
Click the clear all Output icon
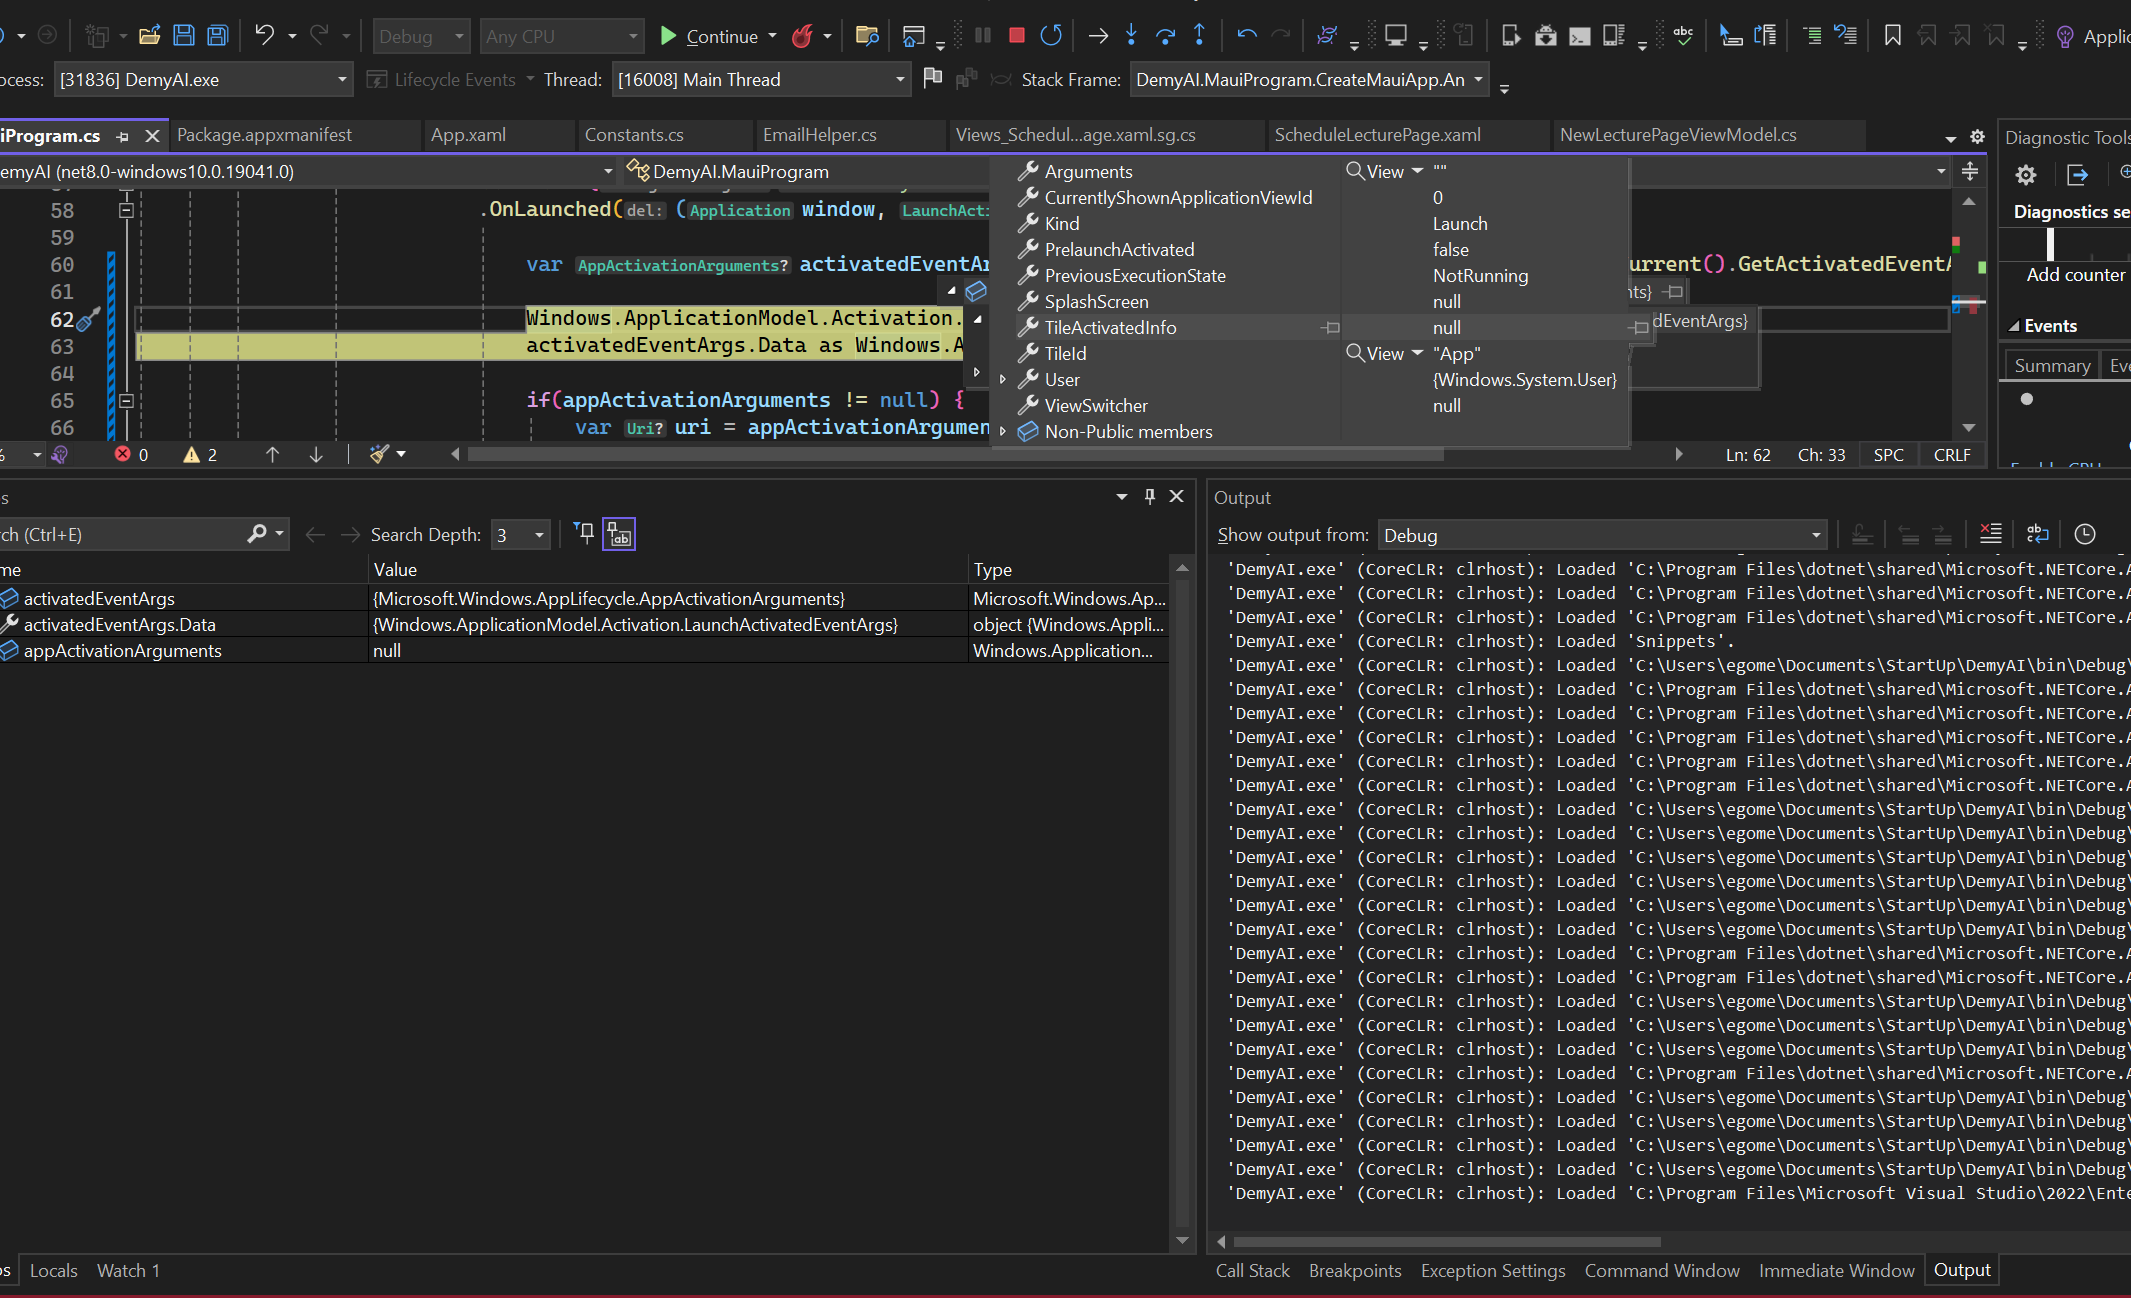1990,534
